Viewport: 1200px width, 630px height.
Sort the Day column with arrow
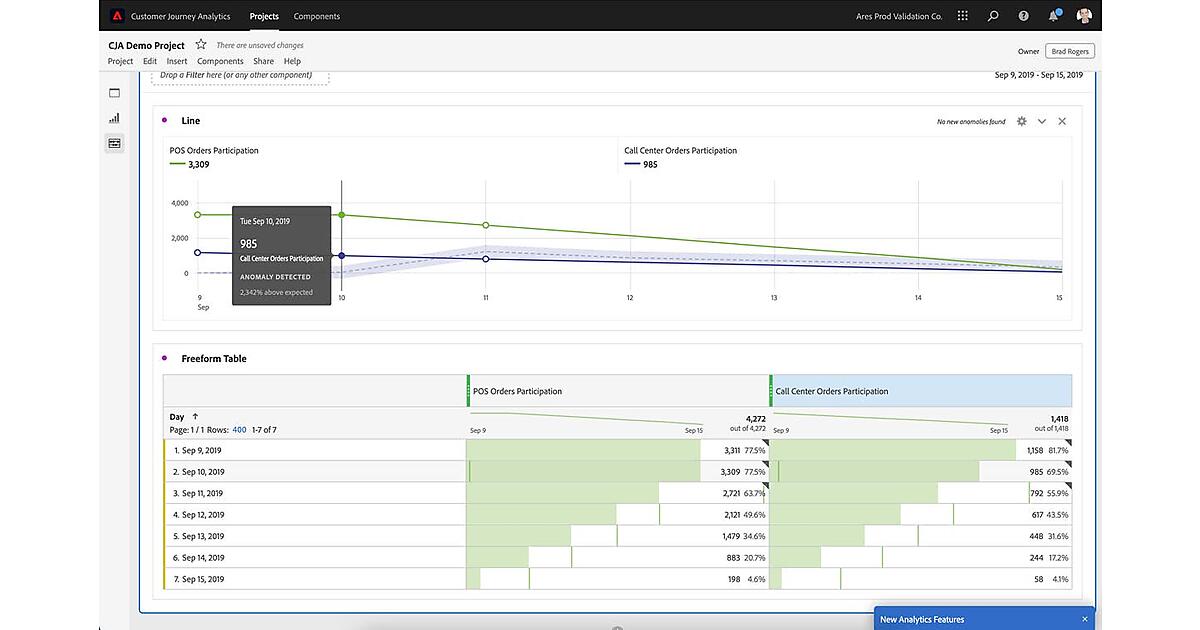tap(195, 417)
